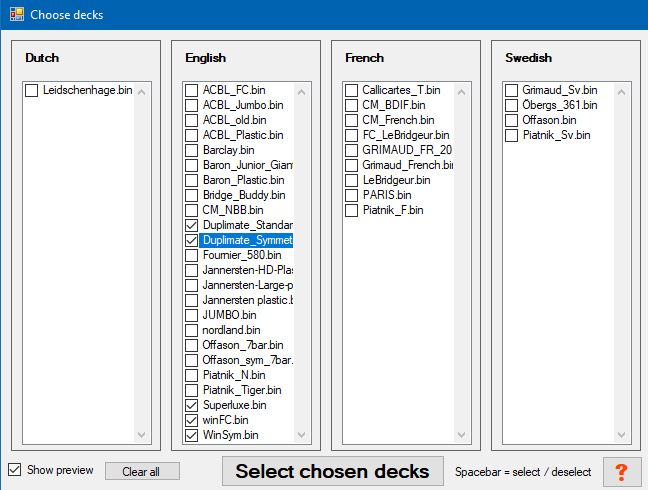Check the LeBridgeur.bin French deck

351,180
